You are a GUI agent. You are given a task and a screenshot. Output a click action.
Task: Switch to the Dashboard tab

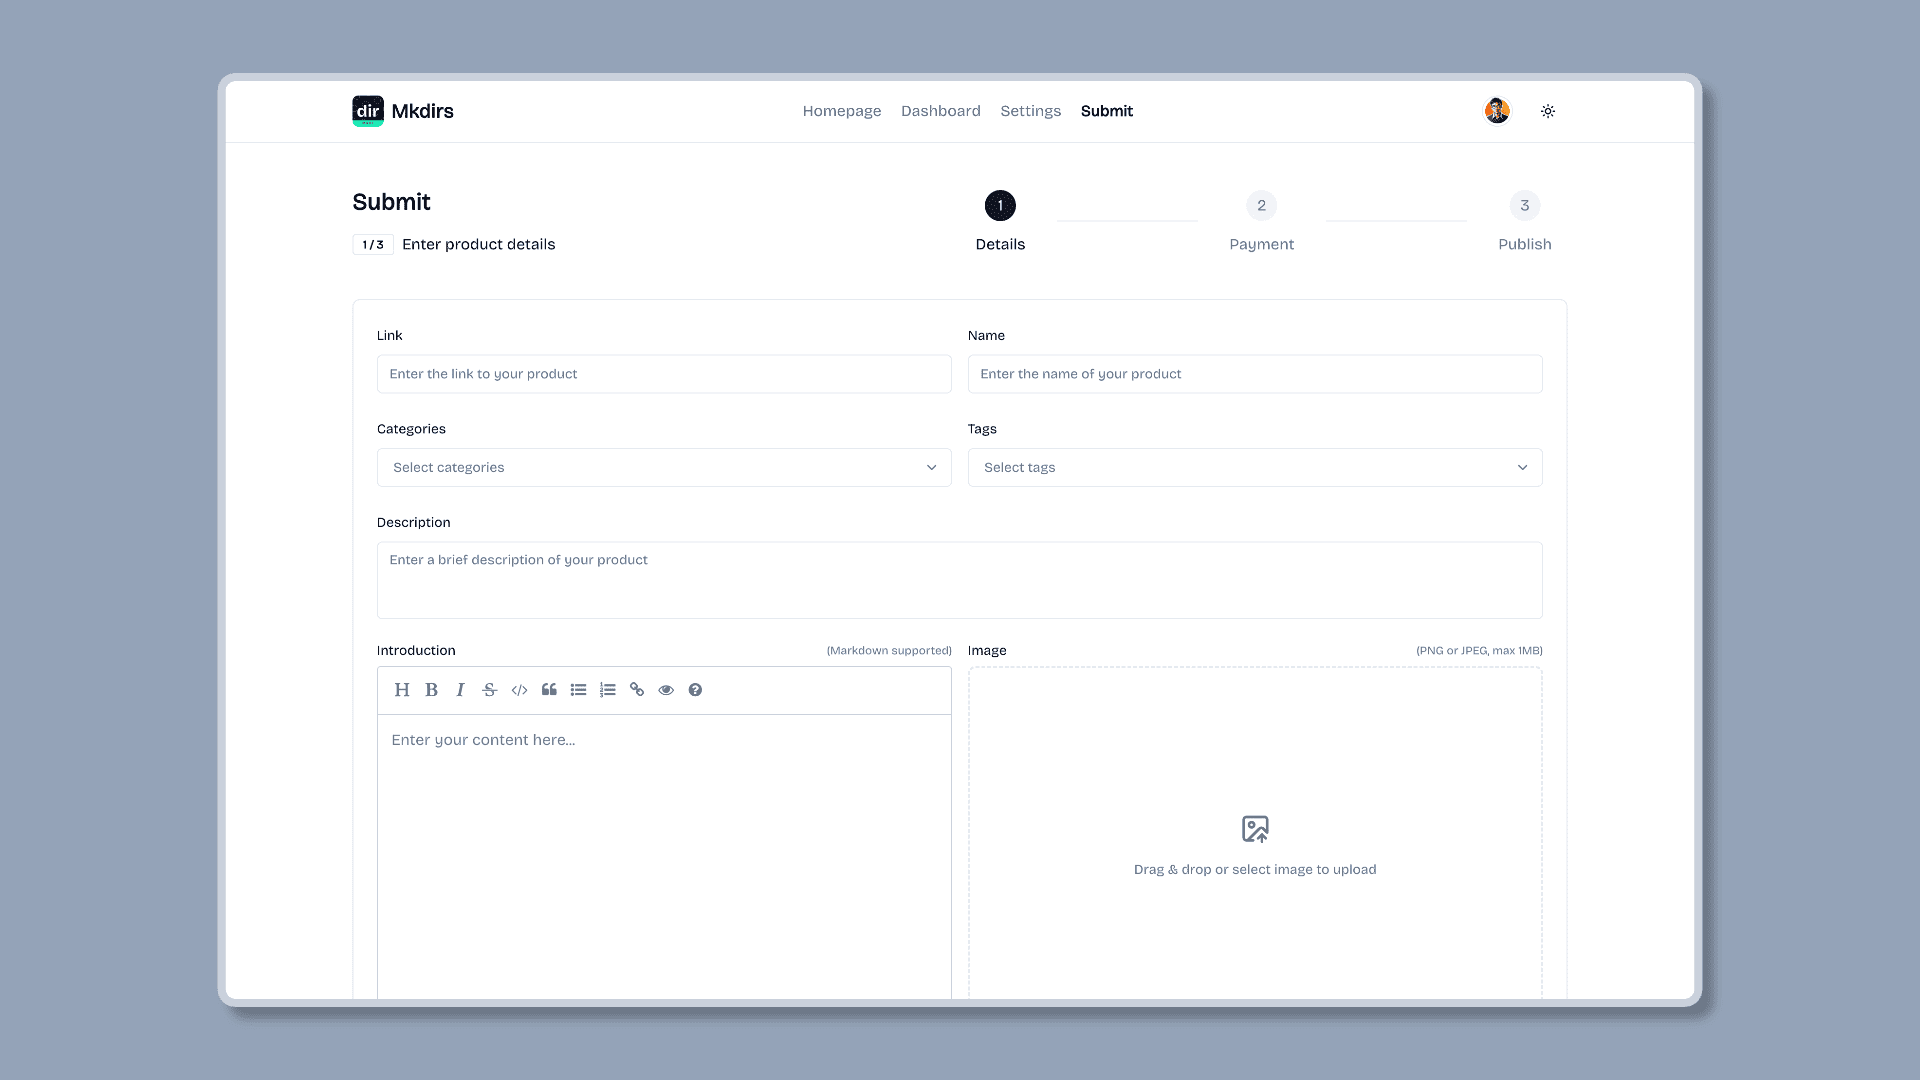coord(940,109)
